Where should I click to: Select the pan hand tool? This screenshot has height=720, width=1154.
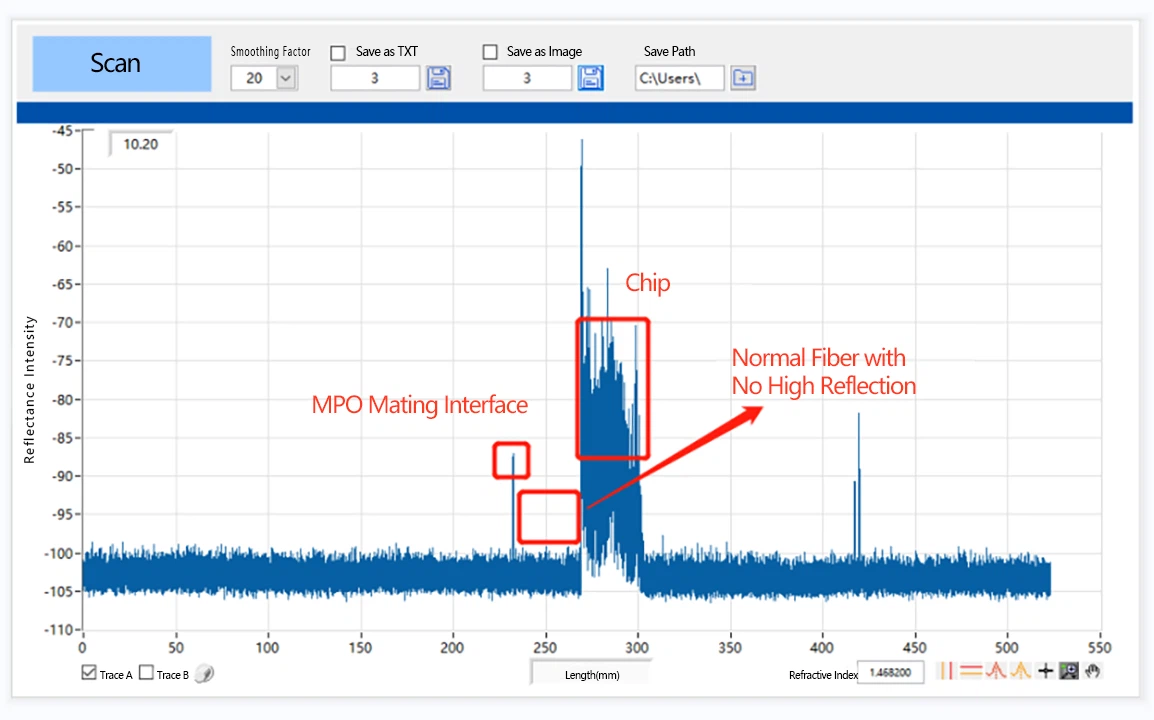click(x=1094, y=671)
